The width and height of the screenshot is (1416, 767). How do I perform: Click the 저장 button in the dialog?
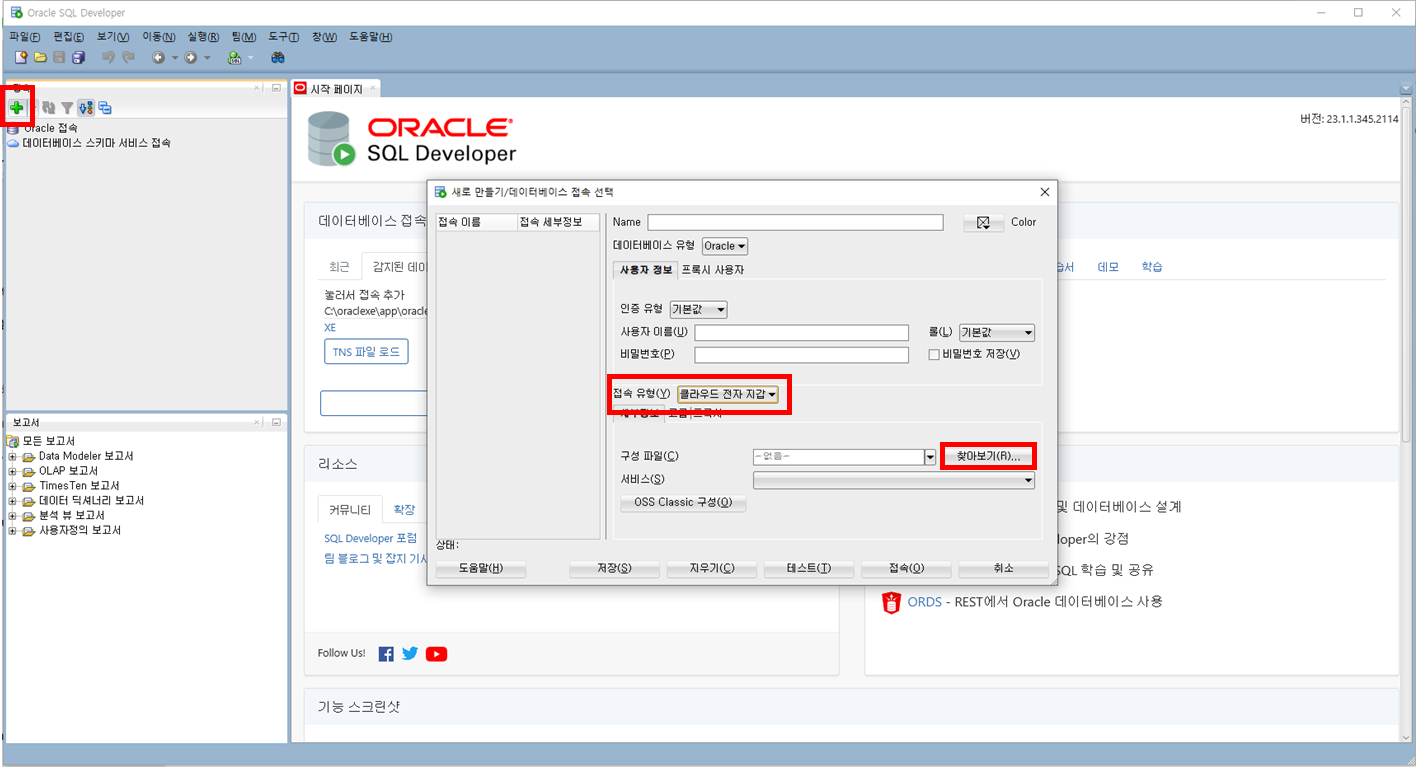(x=614, y=568)
